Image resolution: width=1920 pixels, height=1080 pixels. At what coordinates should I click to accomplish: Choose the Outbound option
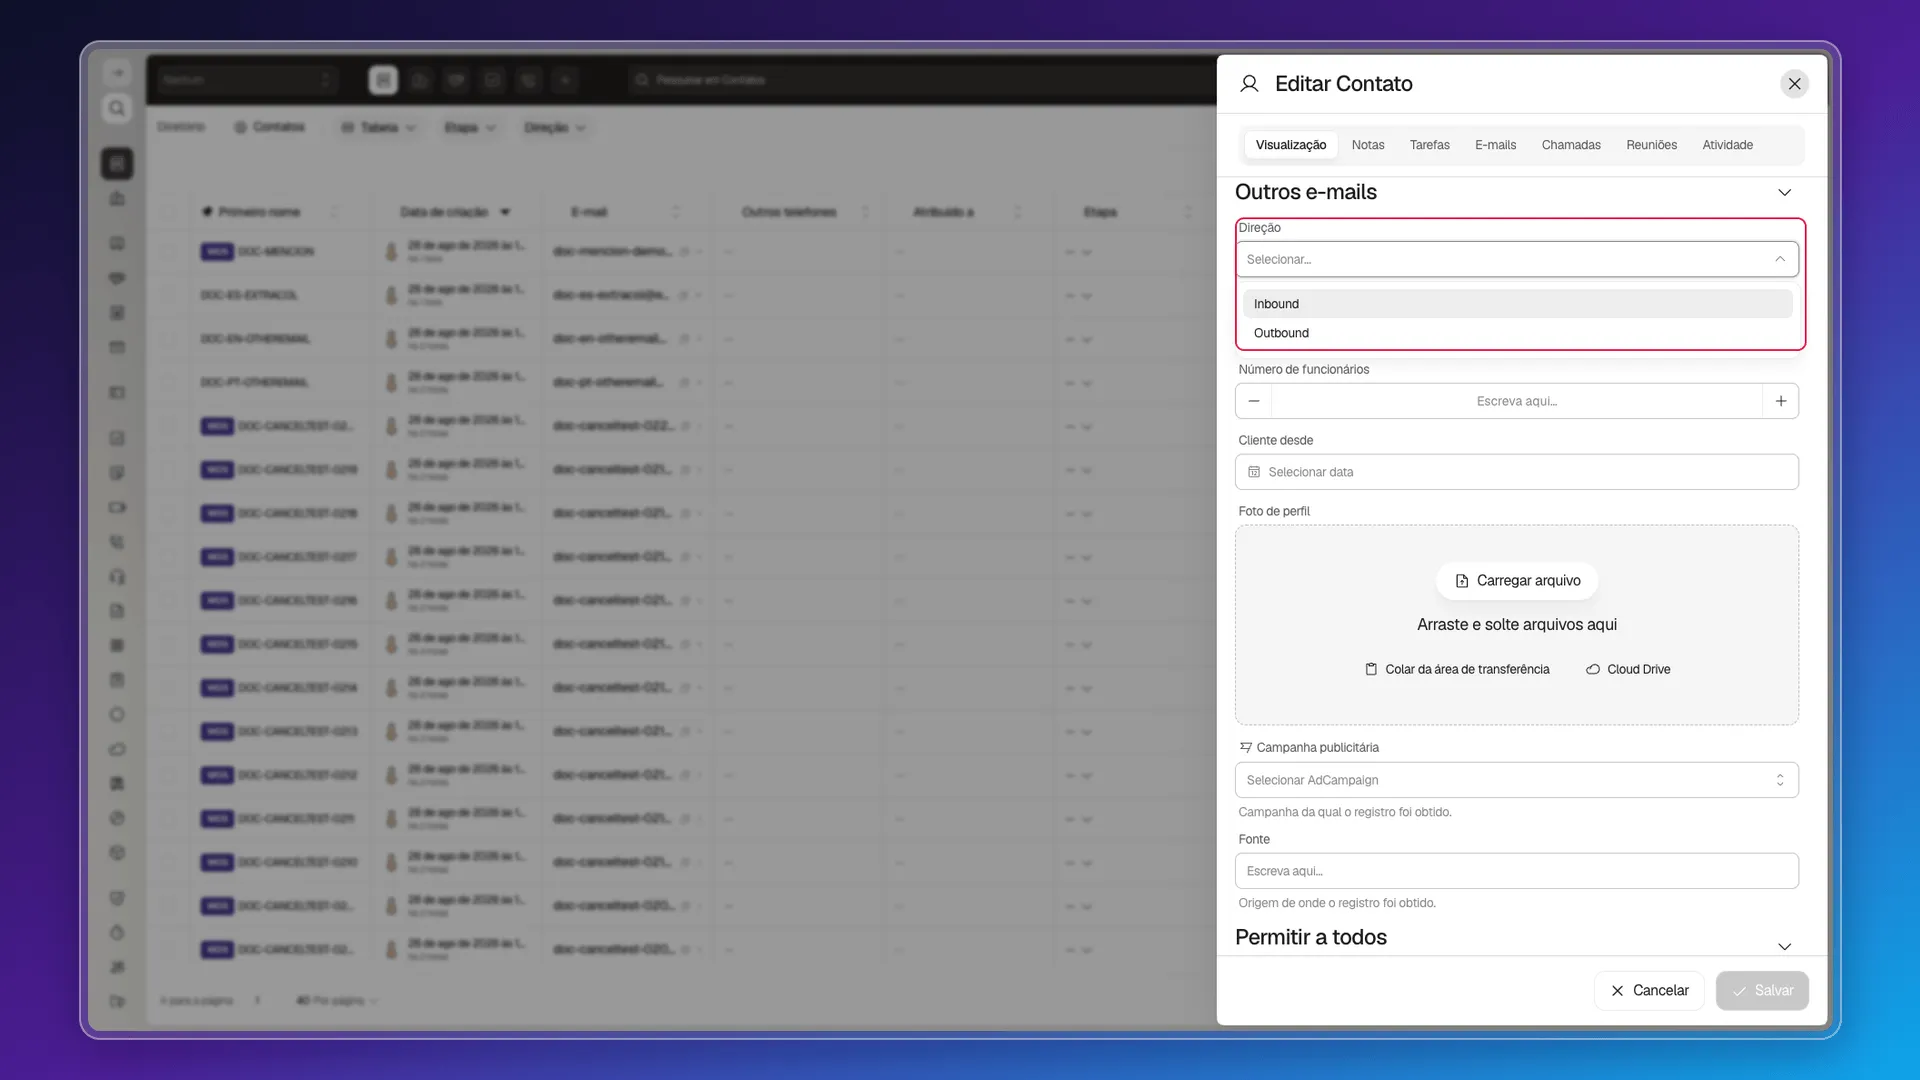pos(1516,333)
